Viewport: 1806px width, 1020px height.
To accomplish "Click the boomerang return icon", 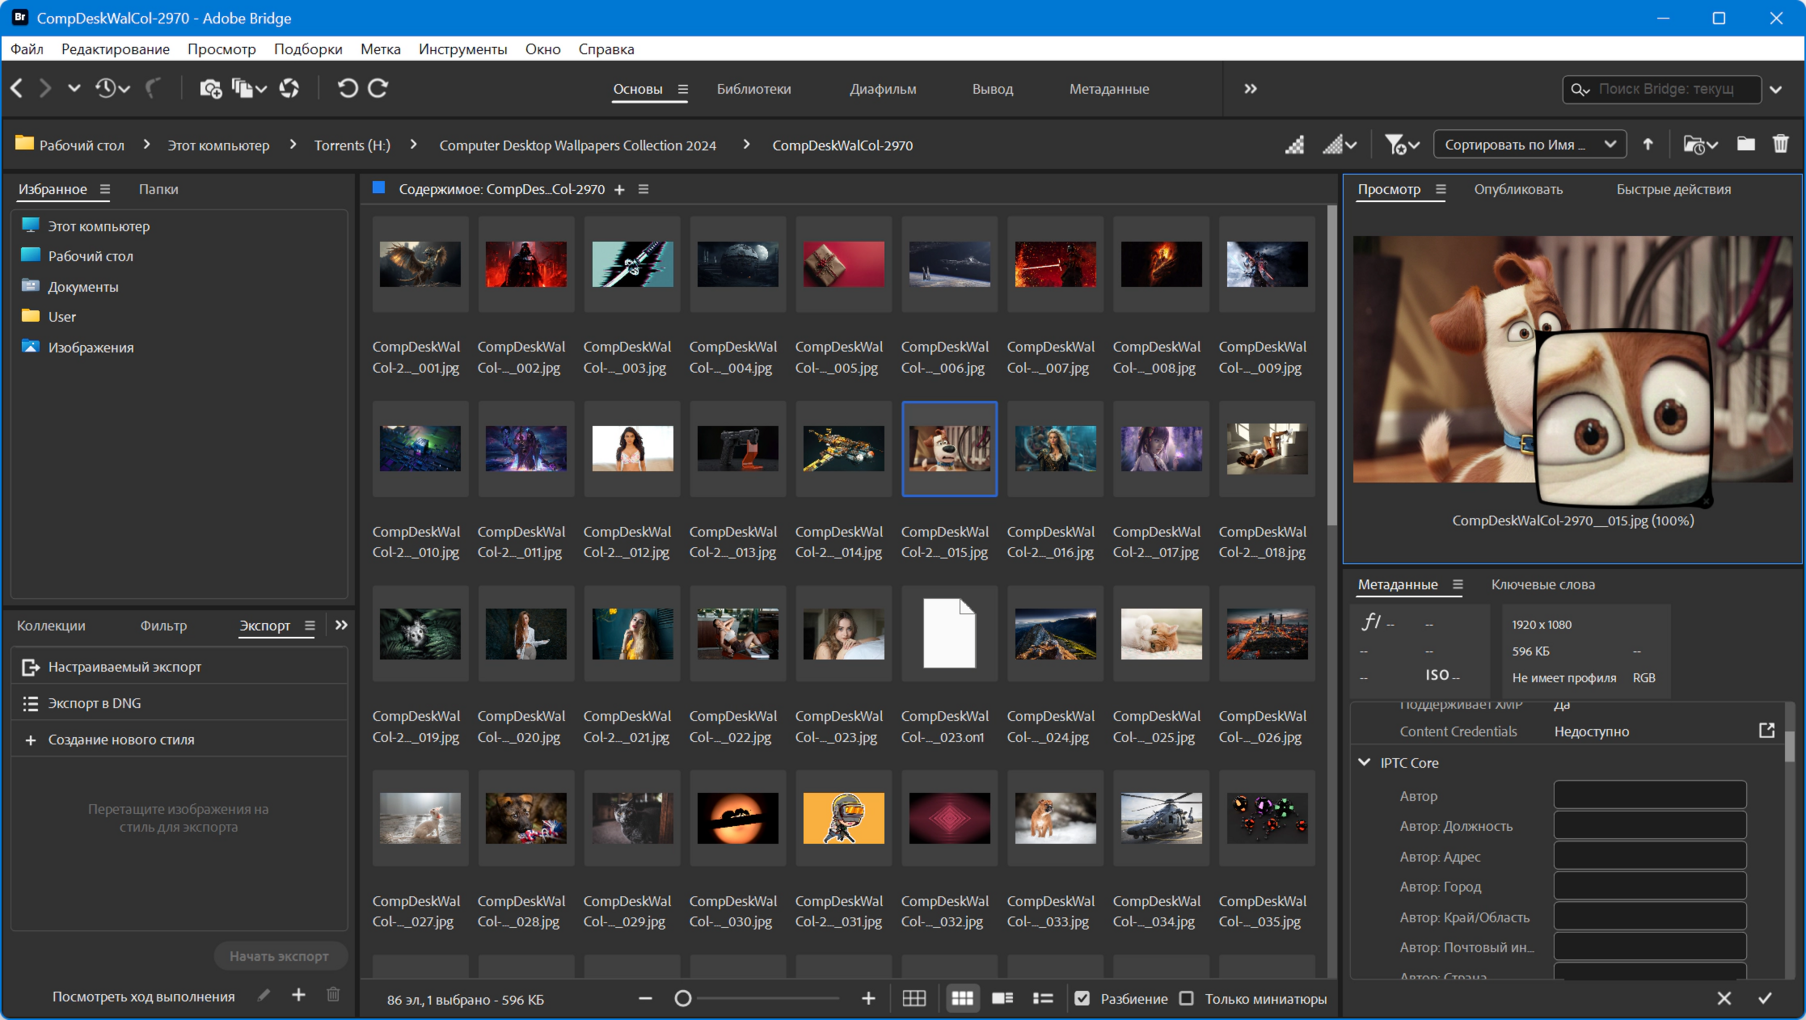I will coord(153,88).
